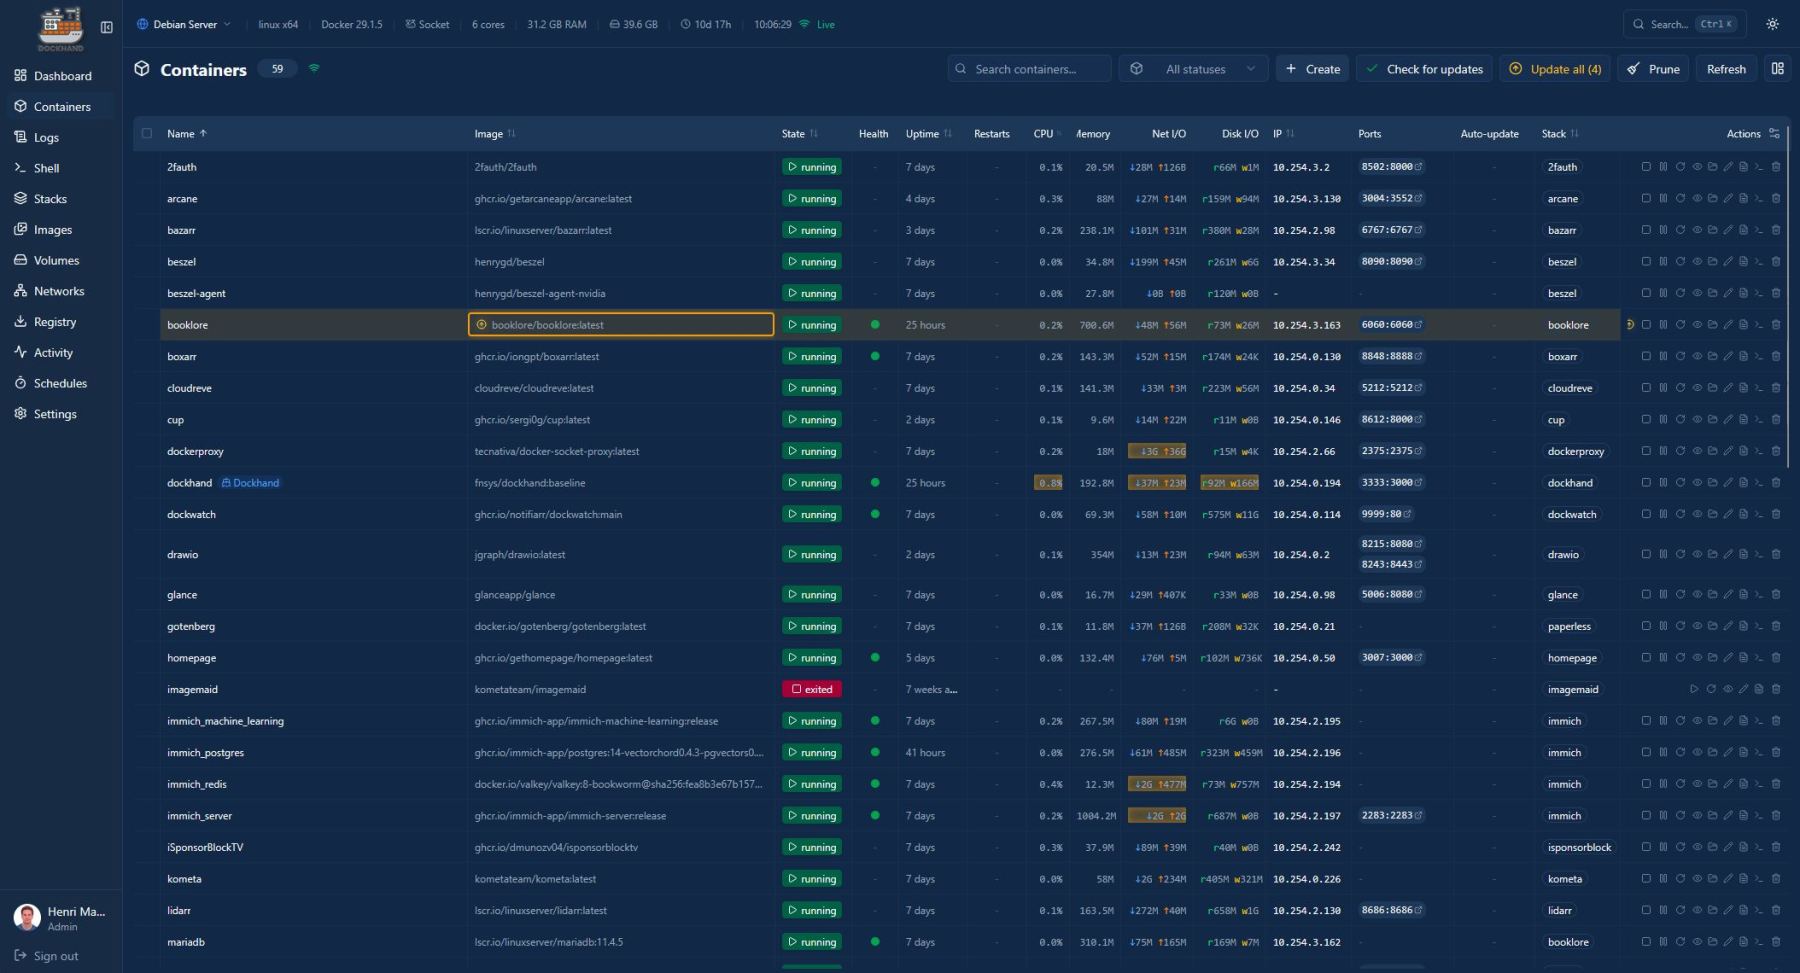Toggle the light/dark theme

[x=1772, y=24]
